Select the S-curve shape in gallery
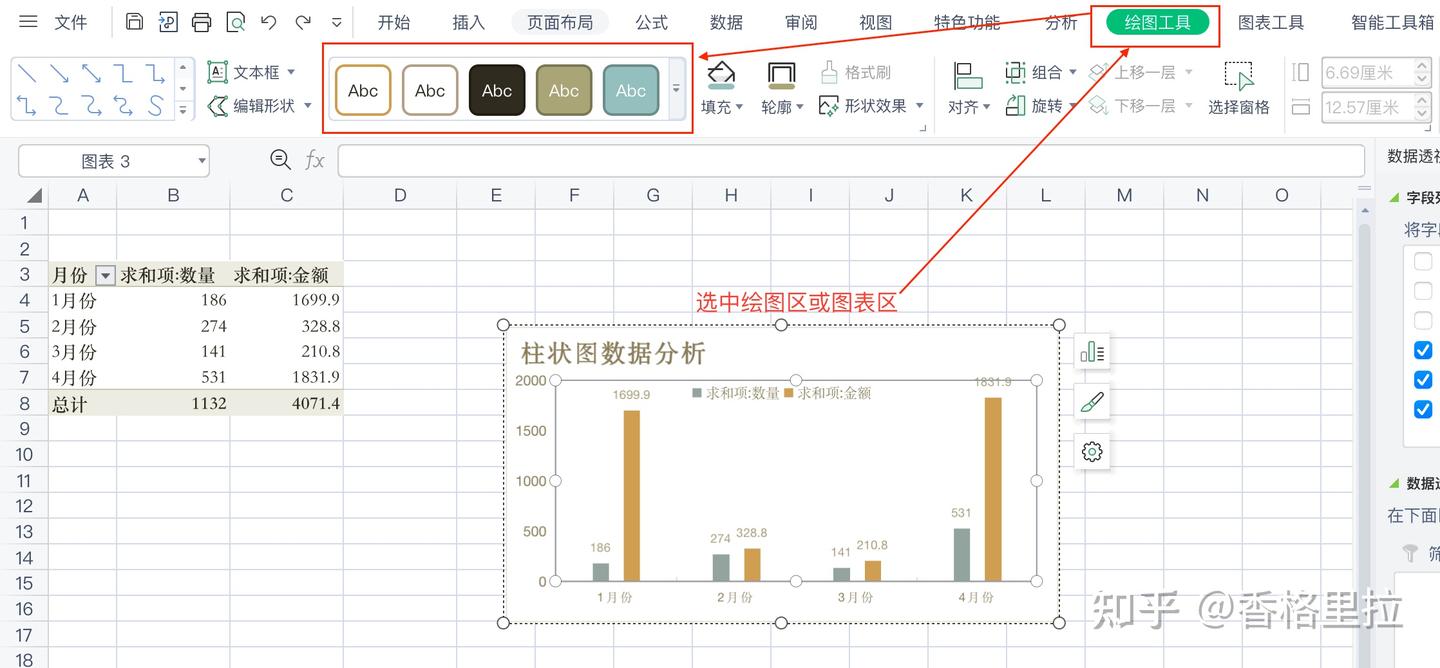This screenshot has width=1440, height=668. click(155, 105)
